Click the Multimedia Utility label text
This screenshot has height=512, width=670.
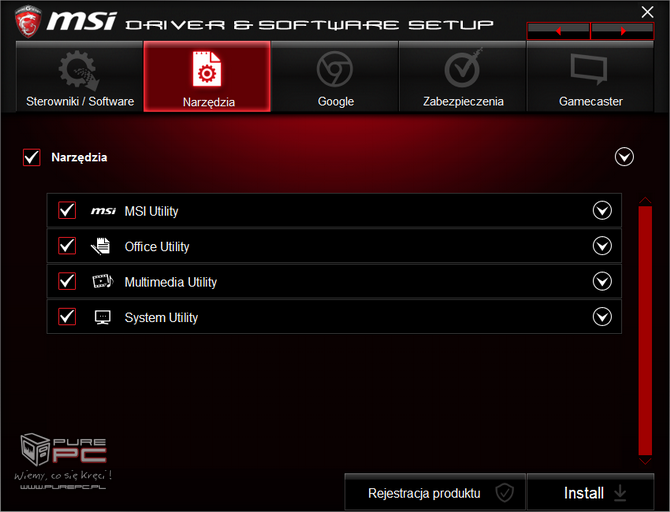coord(170,282)
